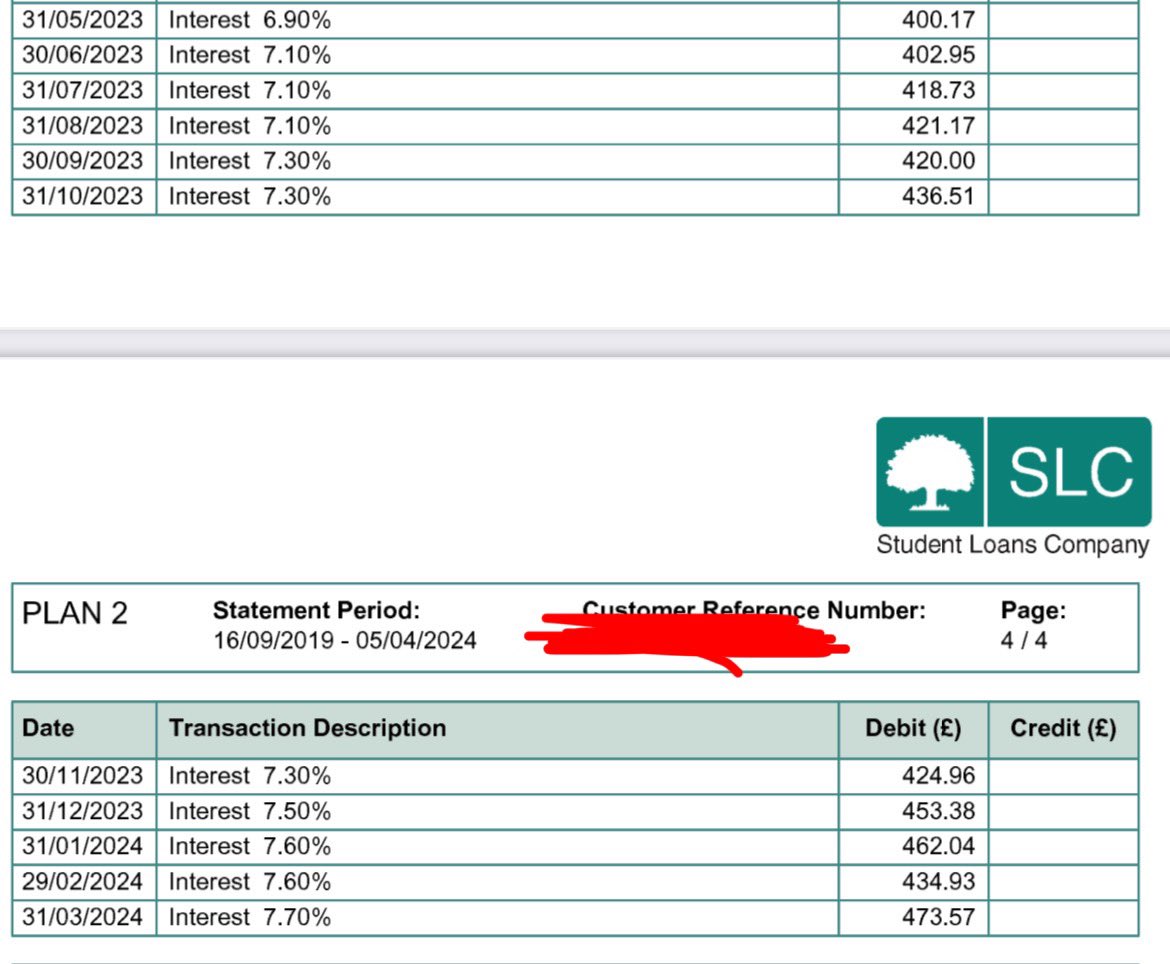The image size is (1170, 964).
Task: Select the date 31/05/2023
Action: pos(82,19)
